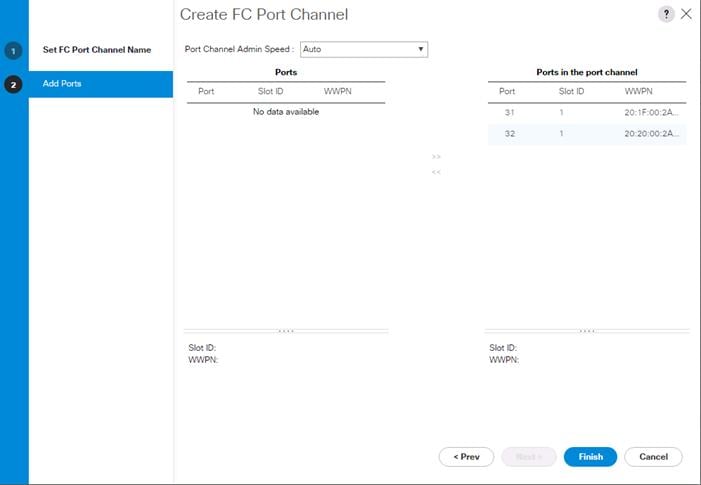Screen dimensions: 701x485
Task: Close the Create FC Port Channel dialog
Action: [x=686, y=14]
